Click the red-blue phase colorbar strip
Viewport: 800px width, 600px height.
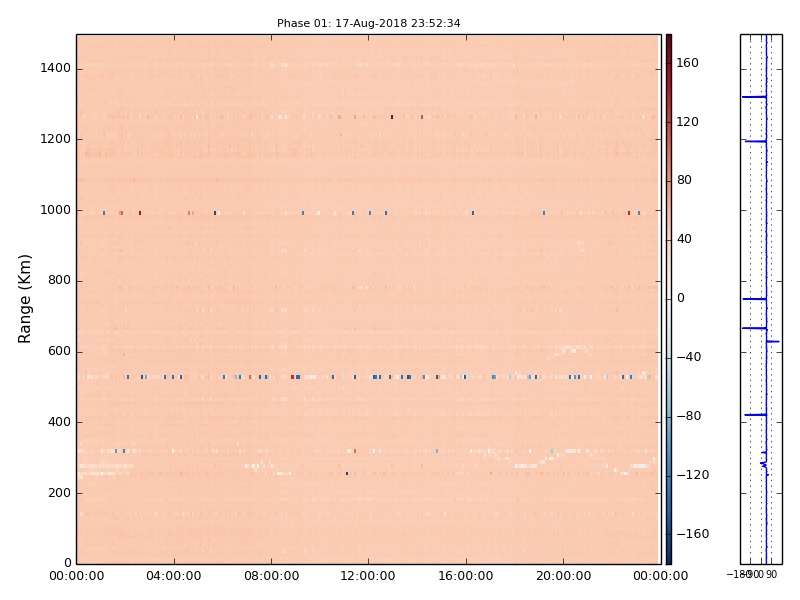[668, 299]
